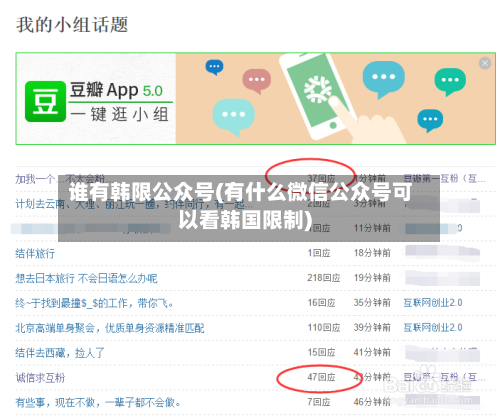
Task: Select the 39分钟前 timestamp
Action: pyautogui.click(x=372, y=328)
